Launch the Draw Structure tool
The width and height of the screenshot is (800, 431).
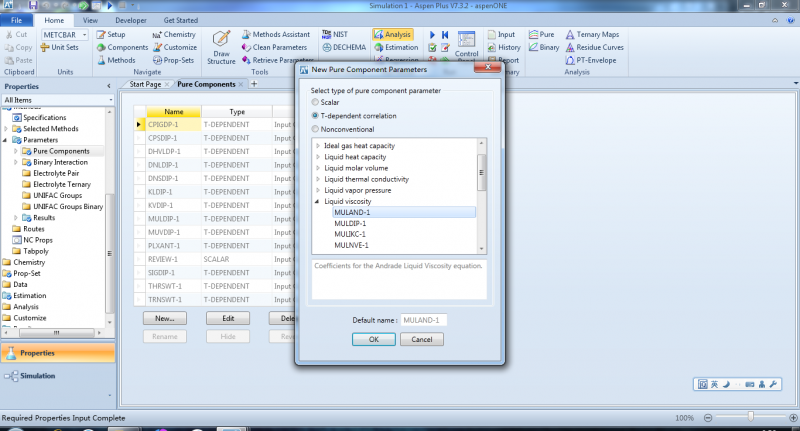(221, 47)
